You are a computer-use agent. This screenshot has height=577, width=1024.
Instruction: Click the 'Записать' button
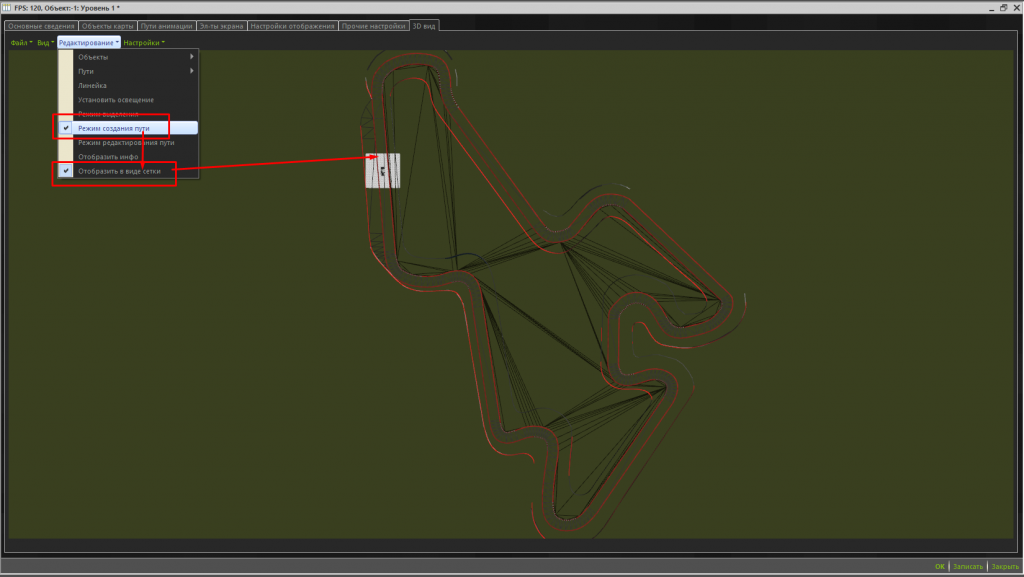click(967, 566)
